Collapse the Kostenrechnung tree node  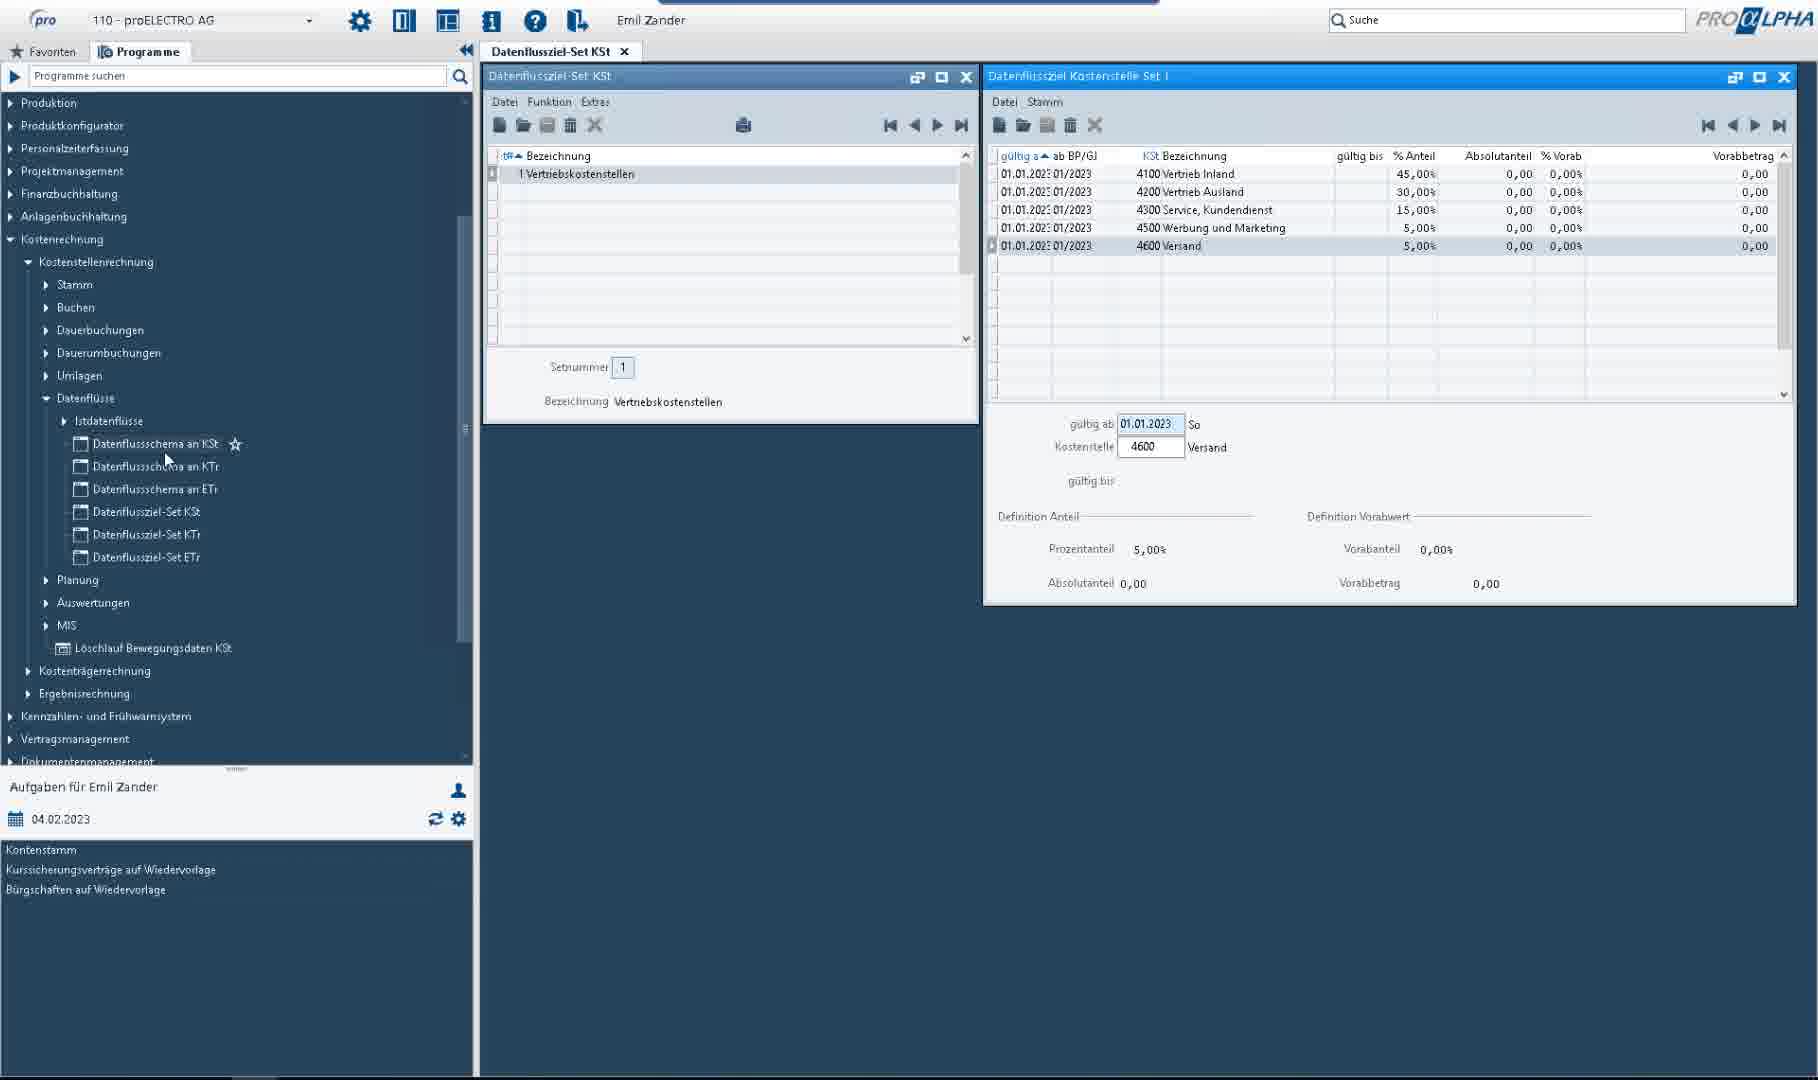coord(10,240)
